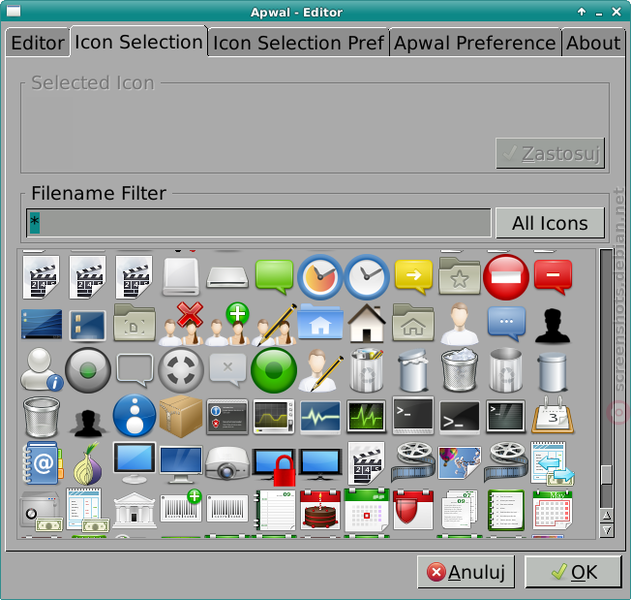Select the empty wire mesh trash icon

pos(41,416)
